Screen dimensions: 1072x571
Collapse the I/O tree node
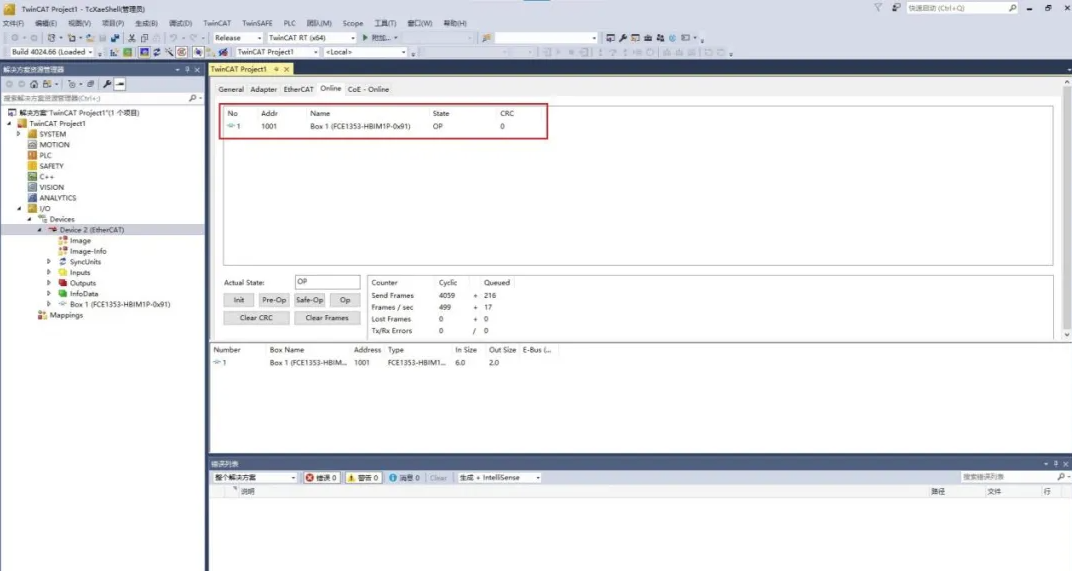coord(19,209)
